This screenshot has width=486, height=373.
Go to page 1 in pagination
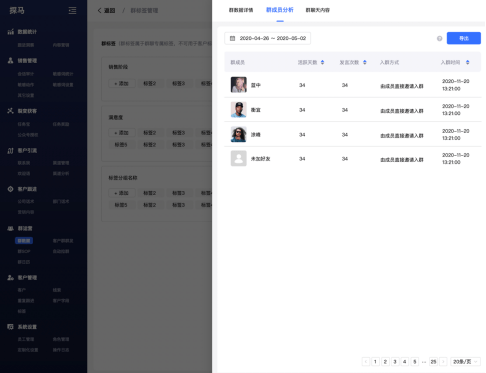click(x=375, y=362)
